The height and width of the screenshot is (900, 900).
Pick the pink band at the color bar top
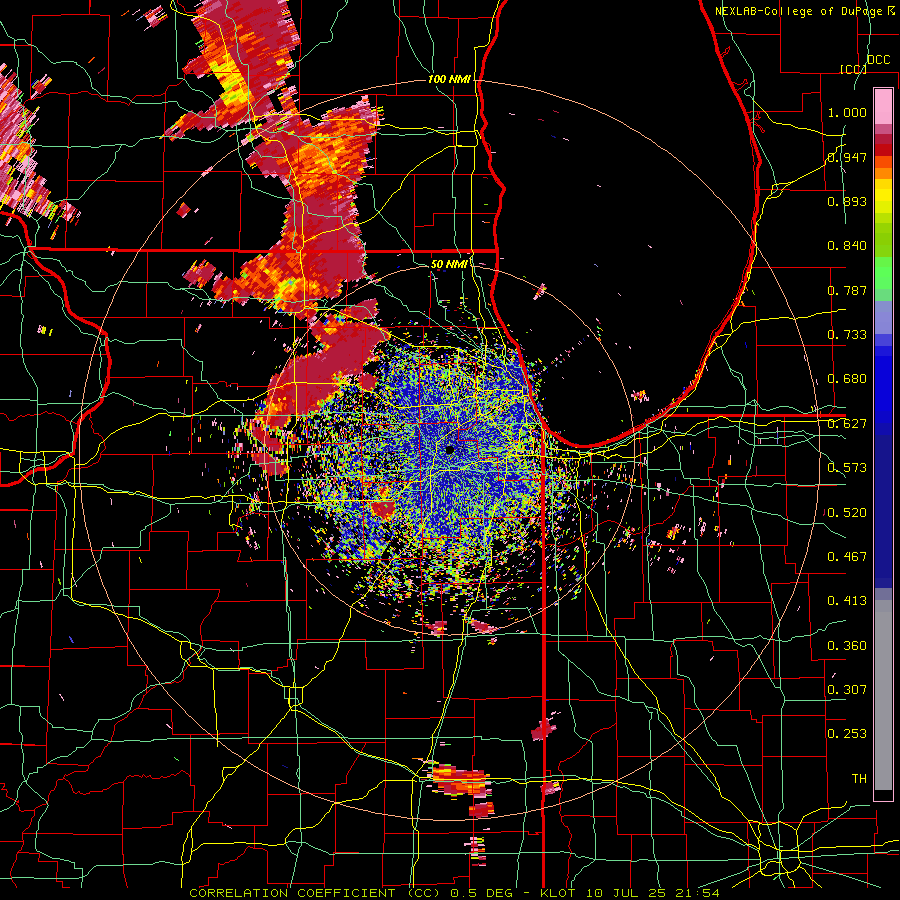(883, 106)
